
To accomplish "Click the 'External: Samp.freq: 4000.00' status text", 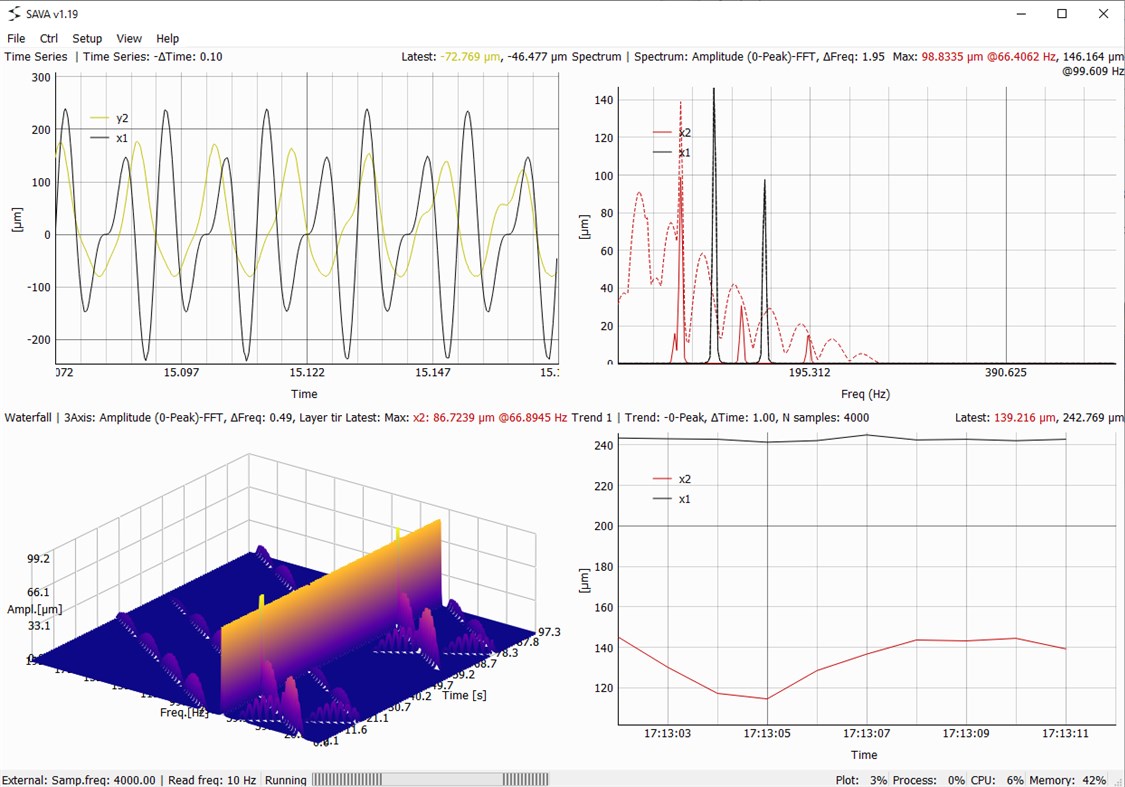I will 79,780.
